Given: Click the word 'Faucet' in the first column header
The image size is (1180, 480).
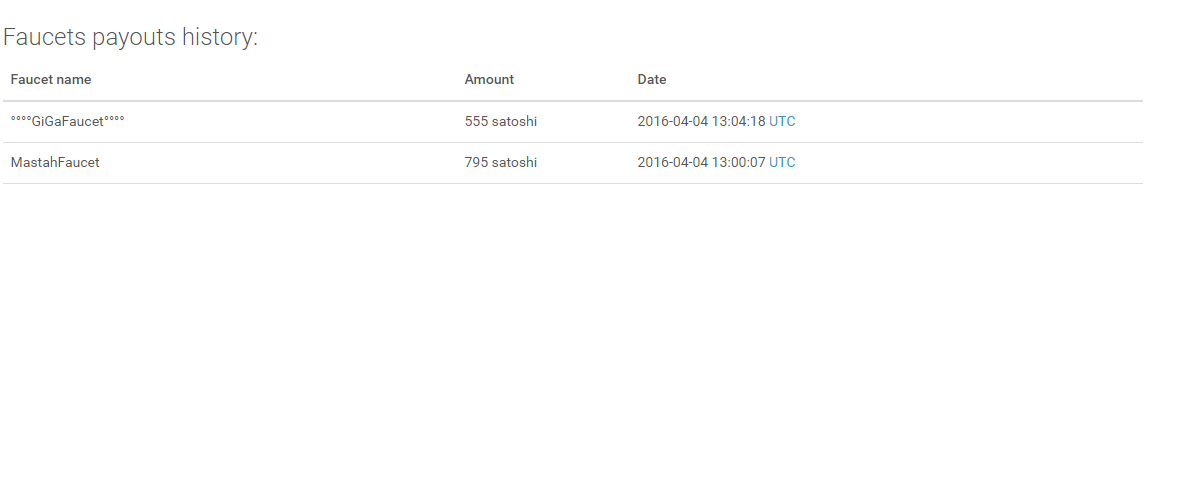Looking at the screenshot, I should (31, 80).
